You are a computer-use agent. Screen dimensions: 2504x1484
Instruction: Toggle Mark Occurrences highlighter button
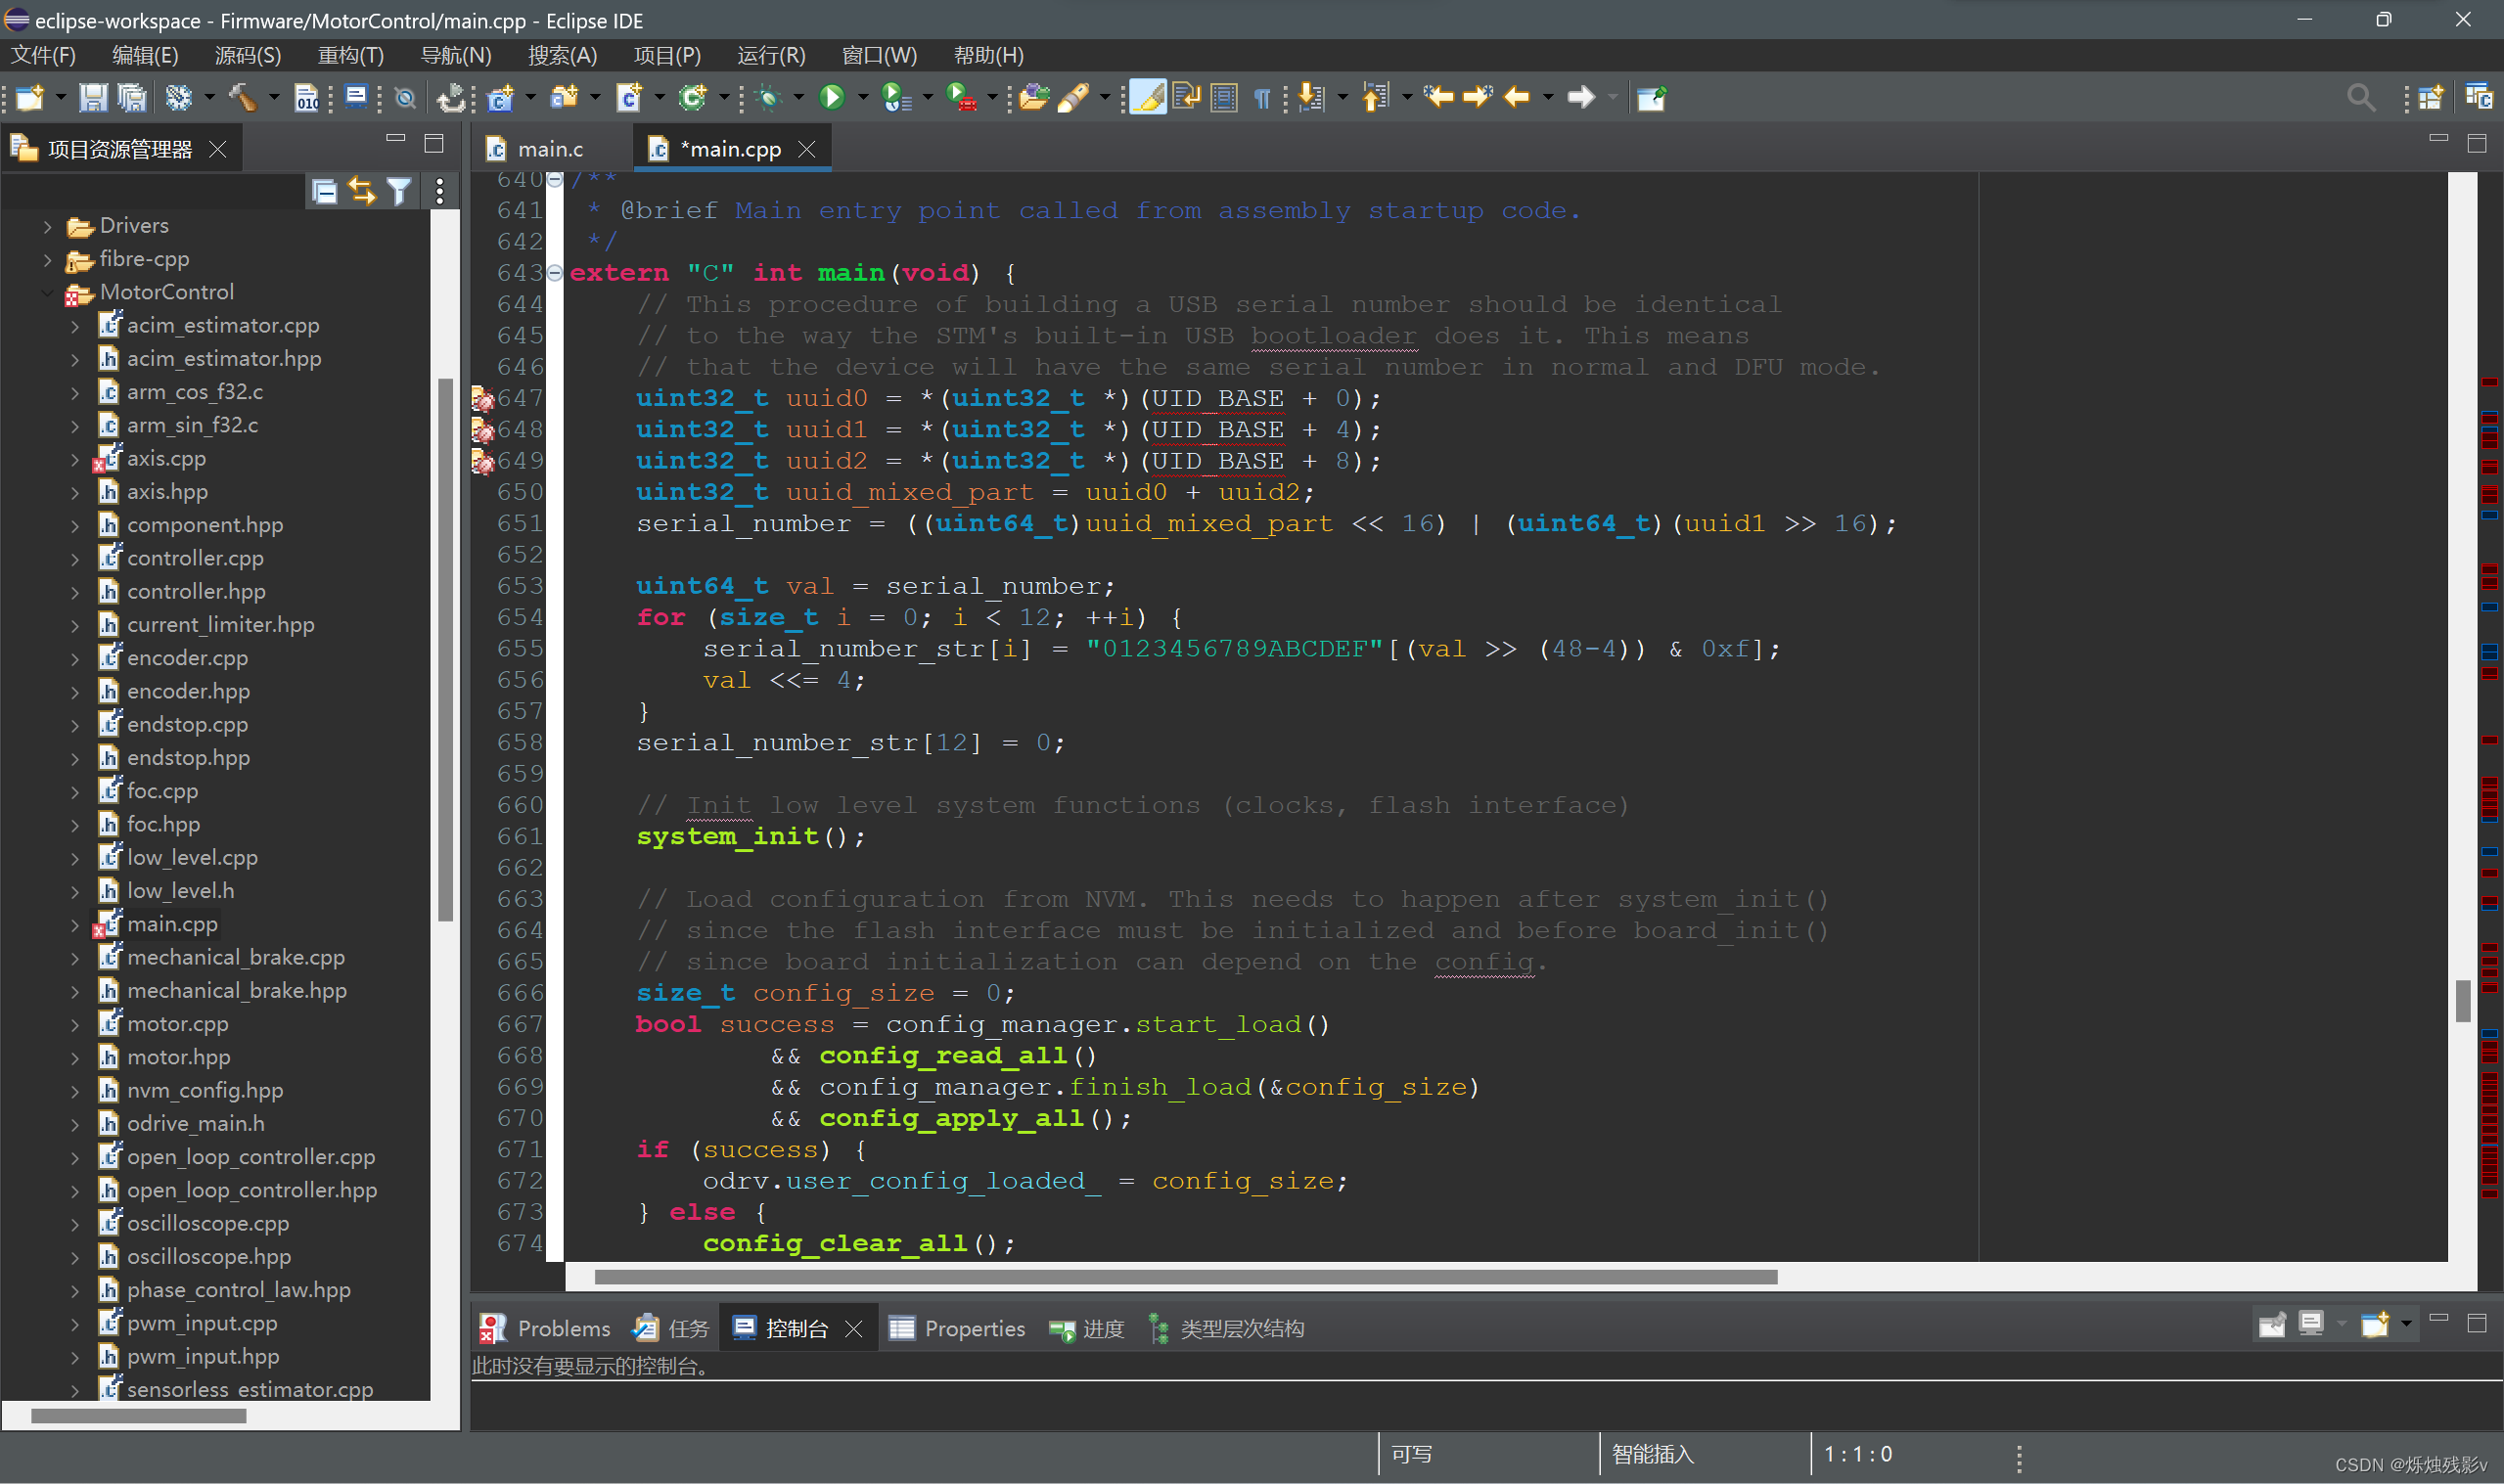1148,97
